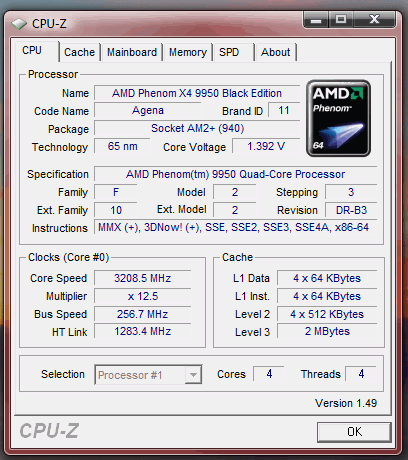Viewport: 408px width, 460px height.
Task: Open the Processor #1 selection dropdown
Action: (148, 375)
